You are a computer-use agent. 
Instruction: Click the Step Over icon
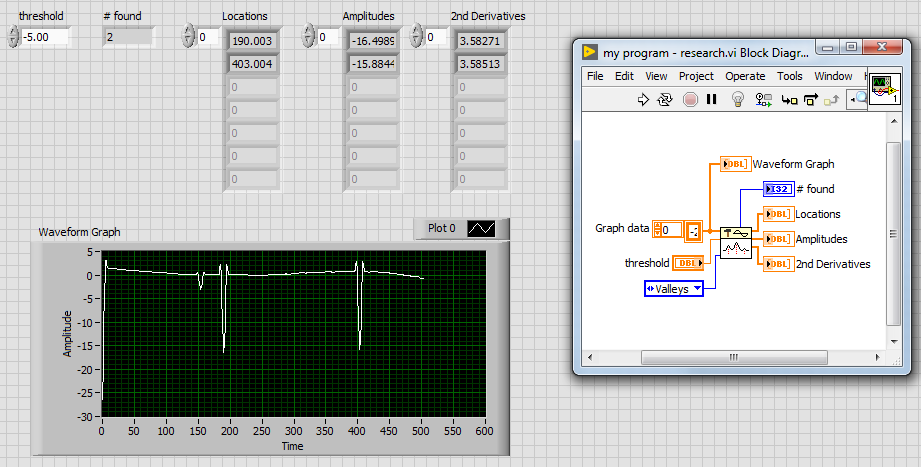click(810, 99)
